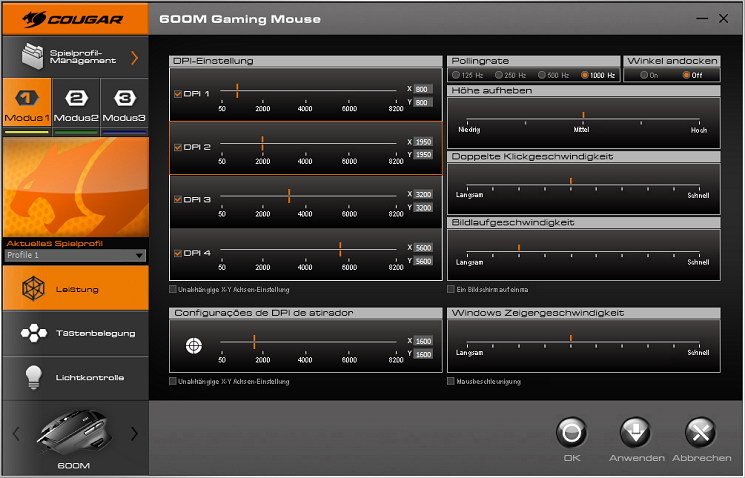Switch to the Modus3 tab
This screenshot has width=745, height=478.
point(124,105)
